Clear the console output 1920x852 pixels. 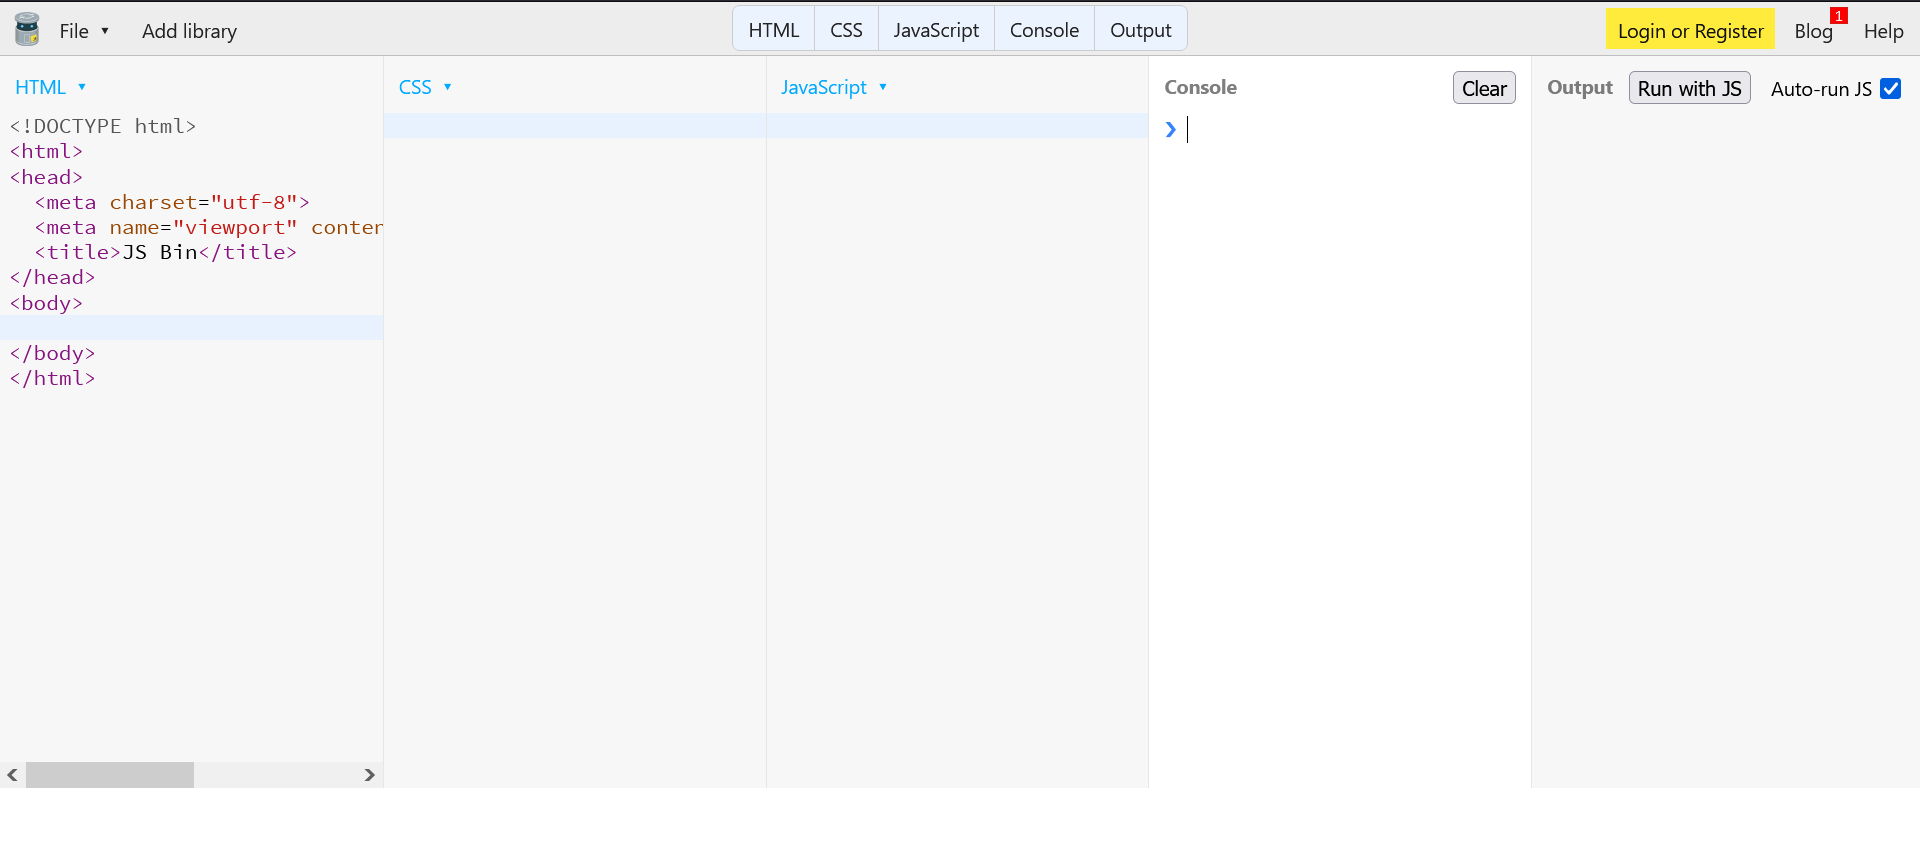[1484, 88]
